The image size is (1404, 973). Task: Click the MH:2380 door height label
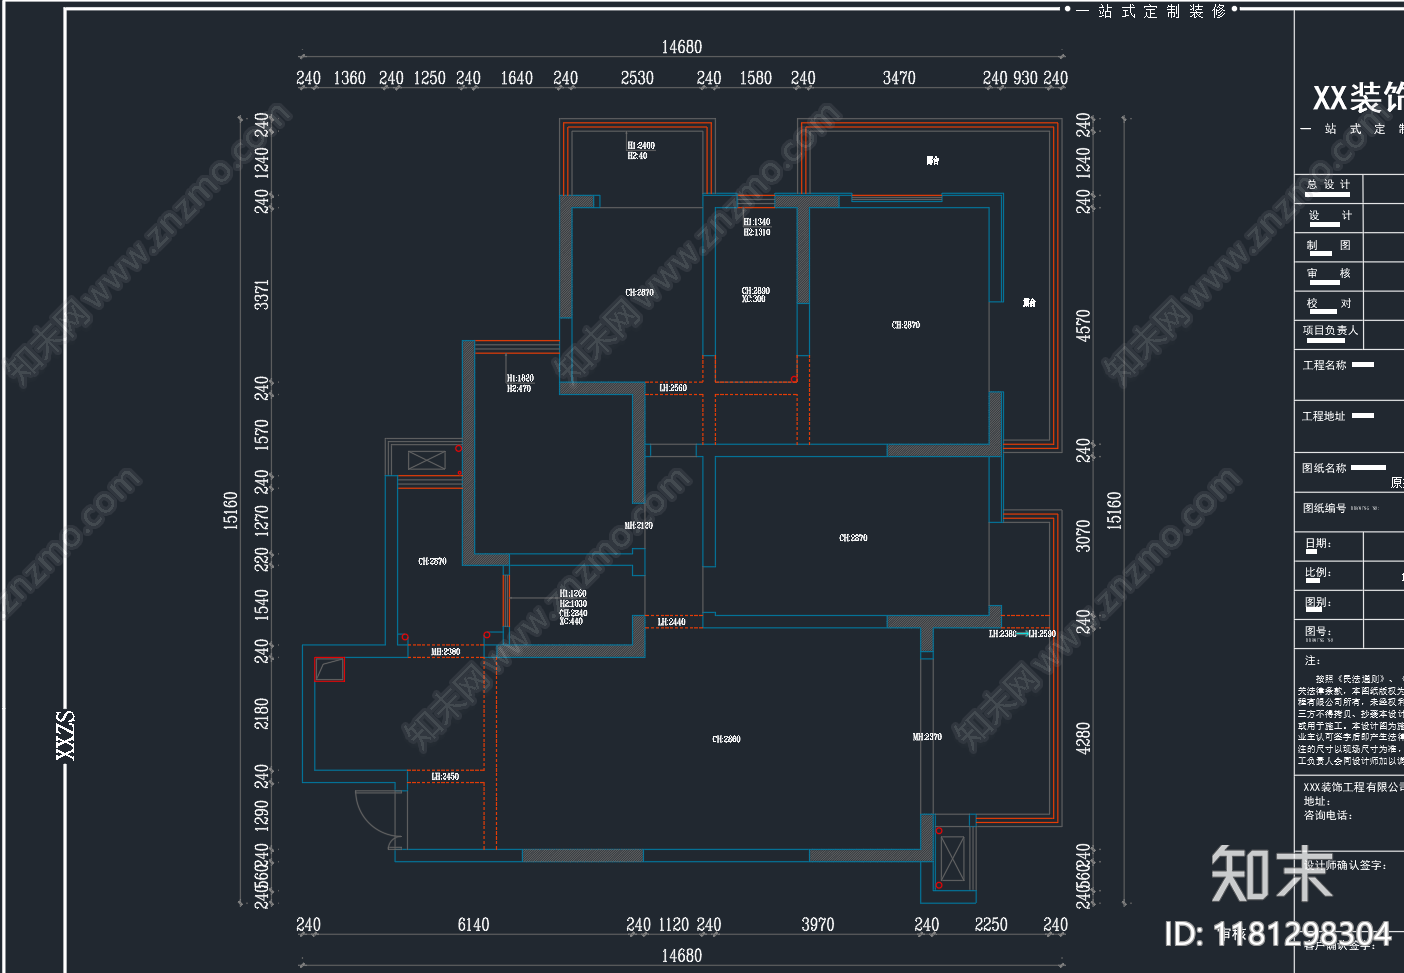point(446,652)
